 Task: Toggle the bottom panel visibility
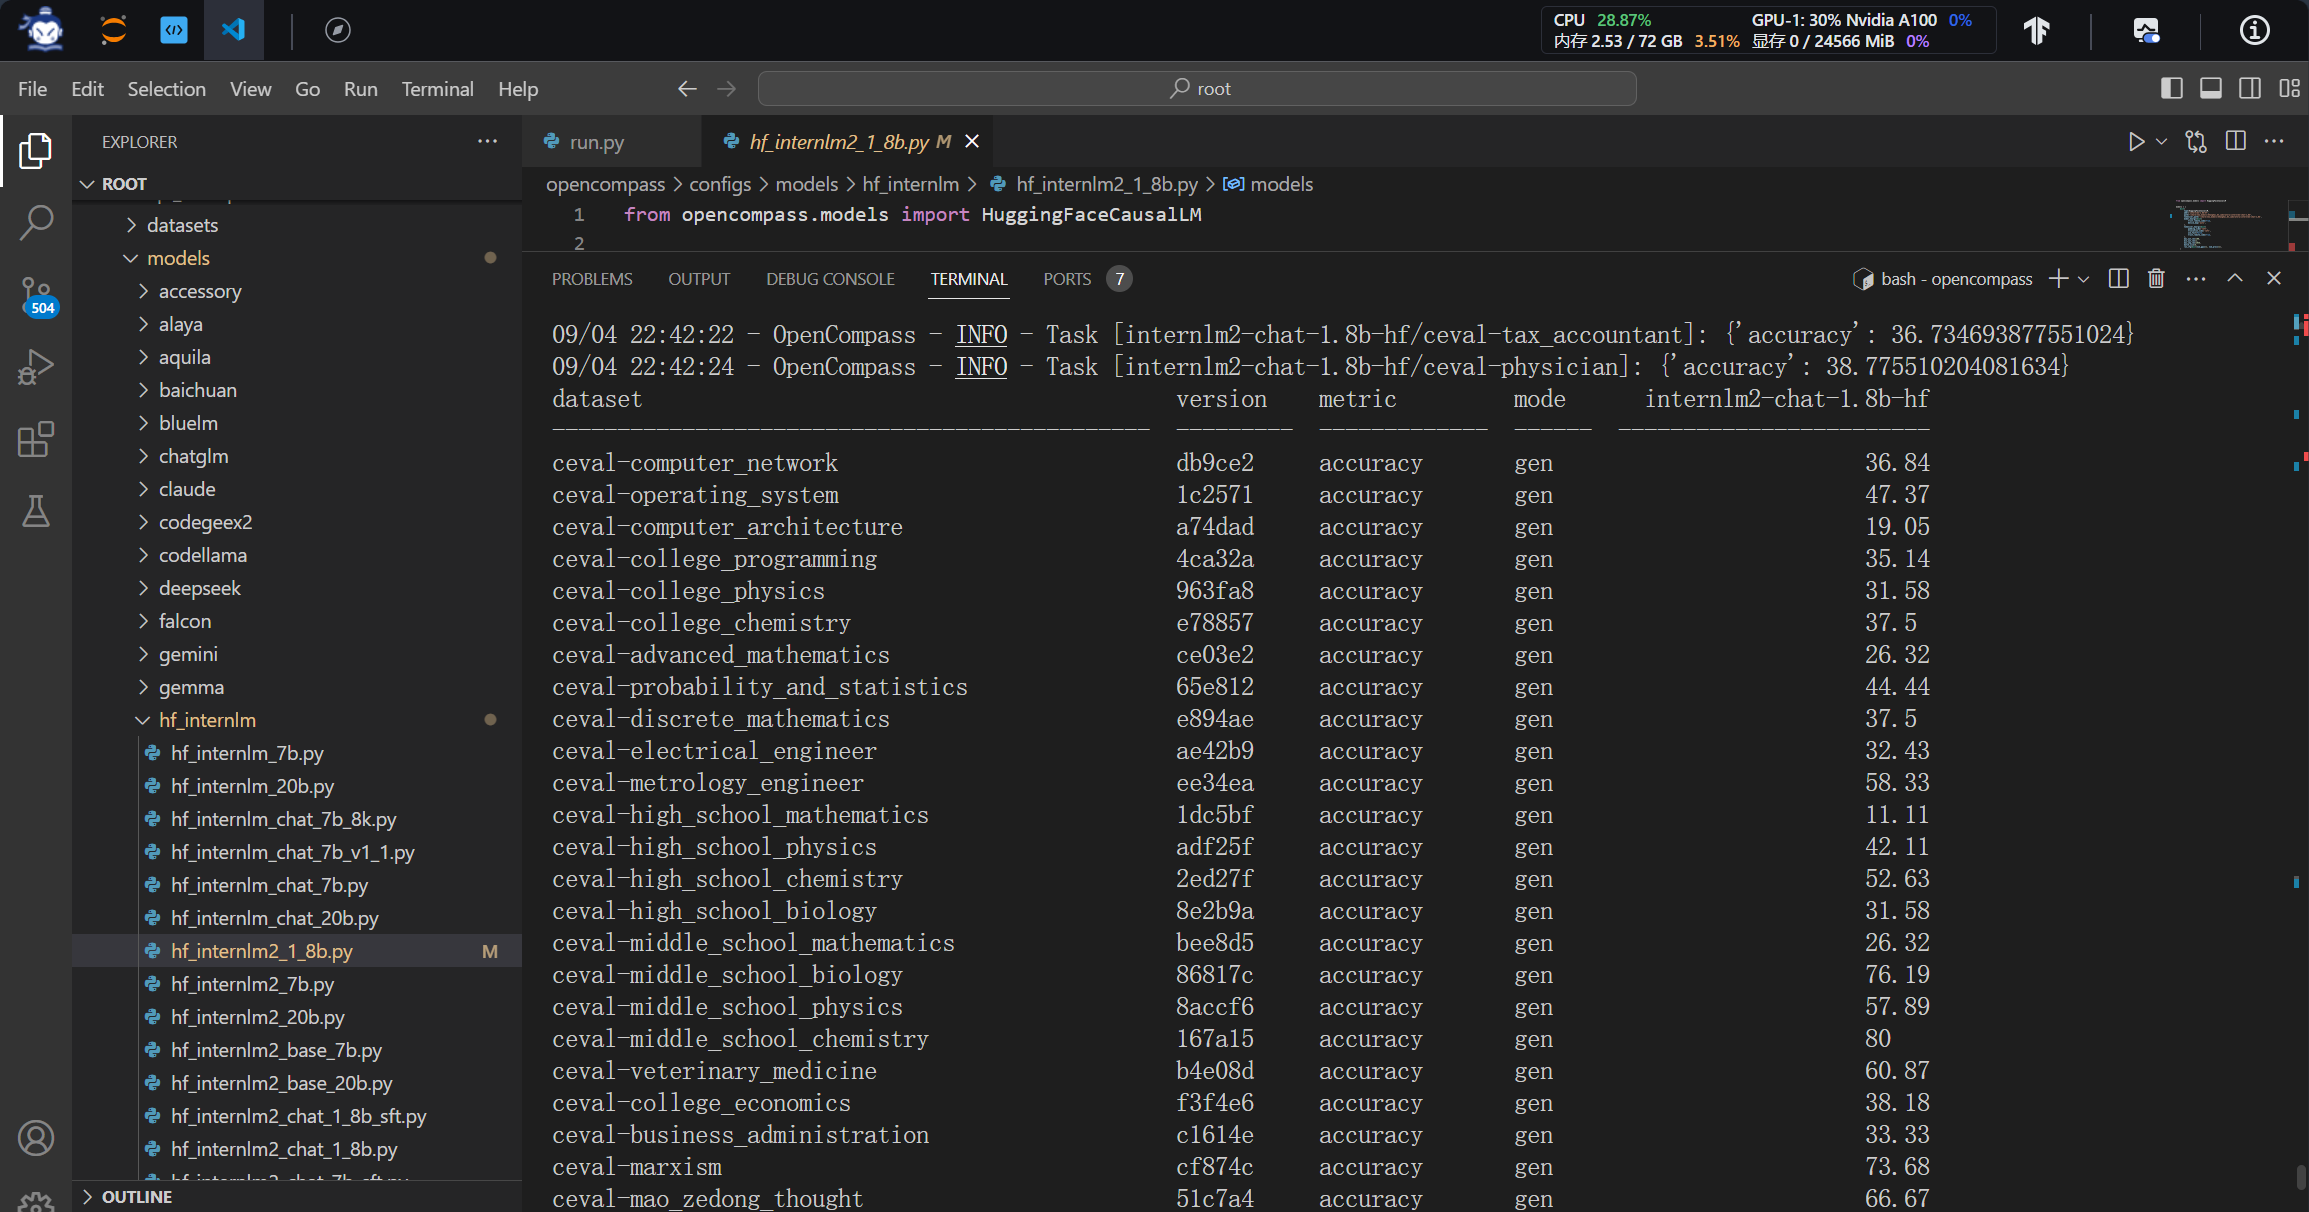[x=2211, y=89]
